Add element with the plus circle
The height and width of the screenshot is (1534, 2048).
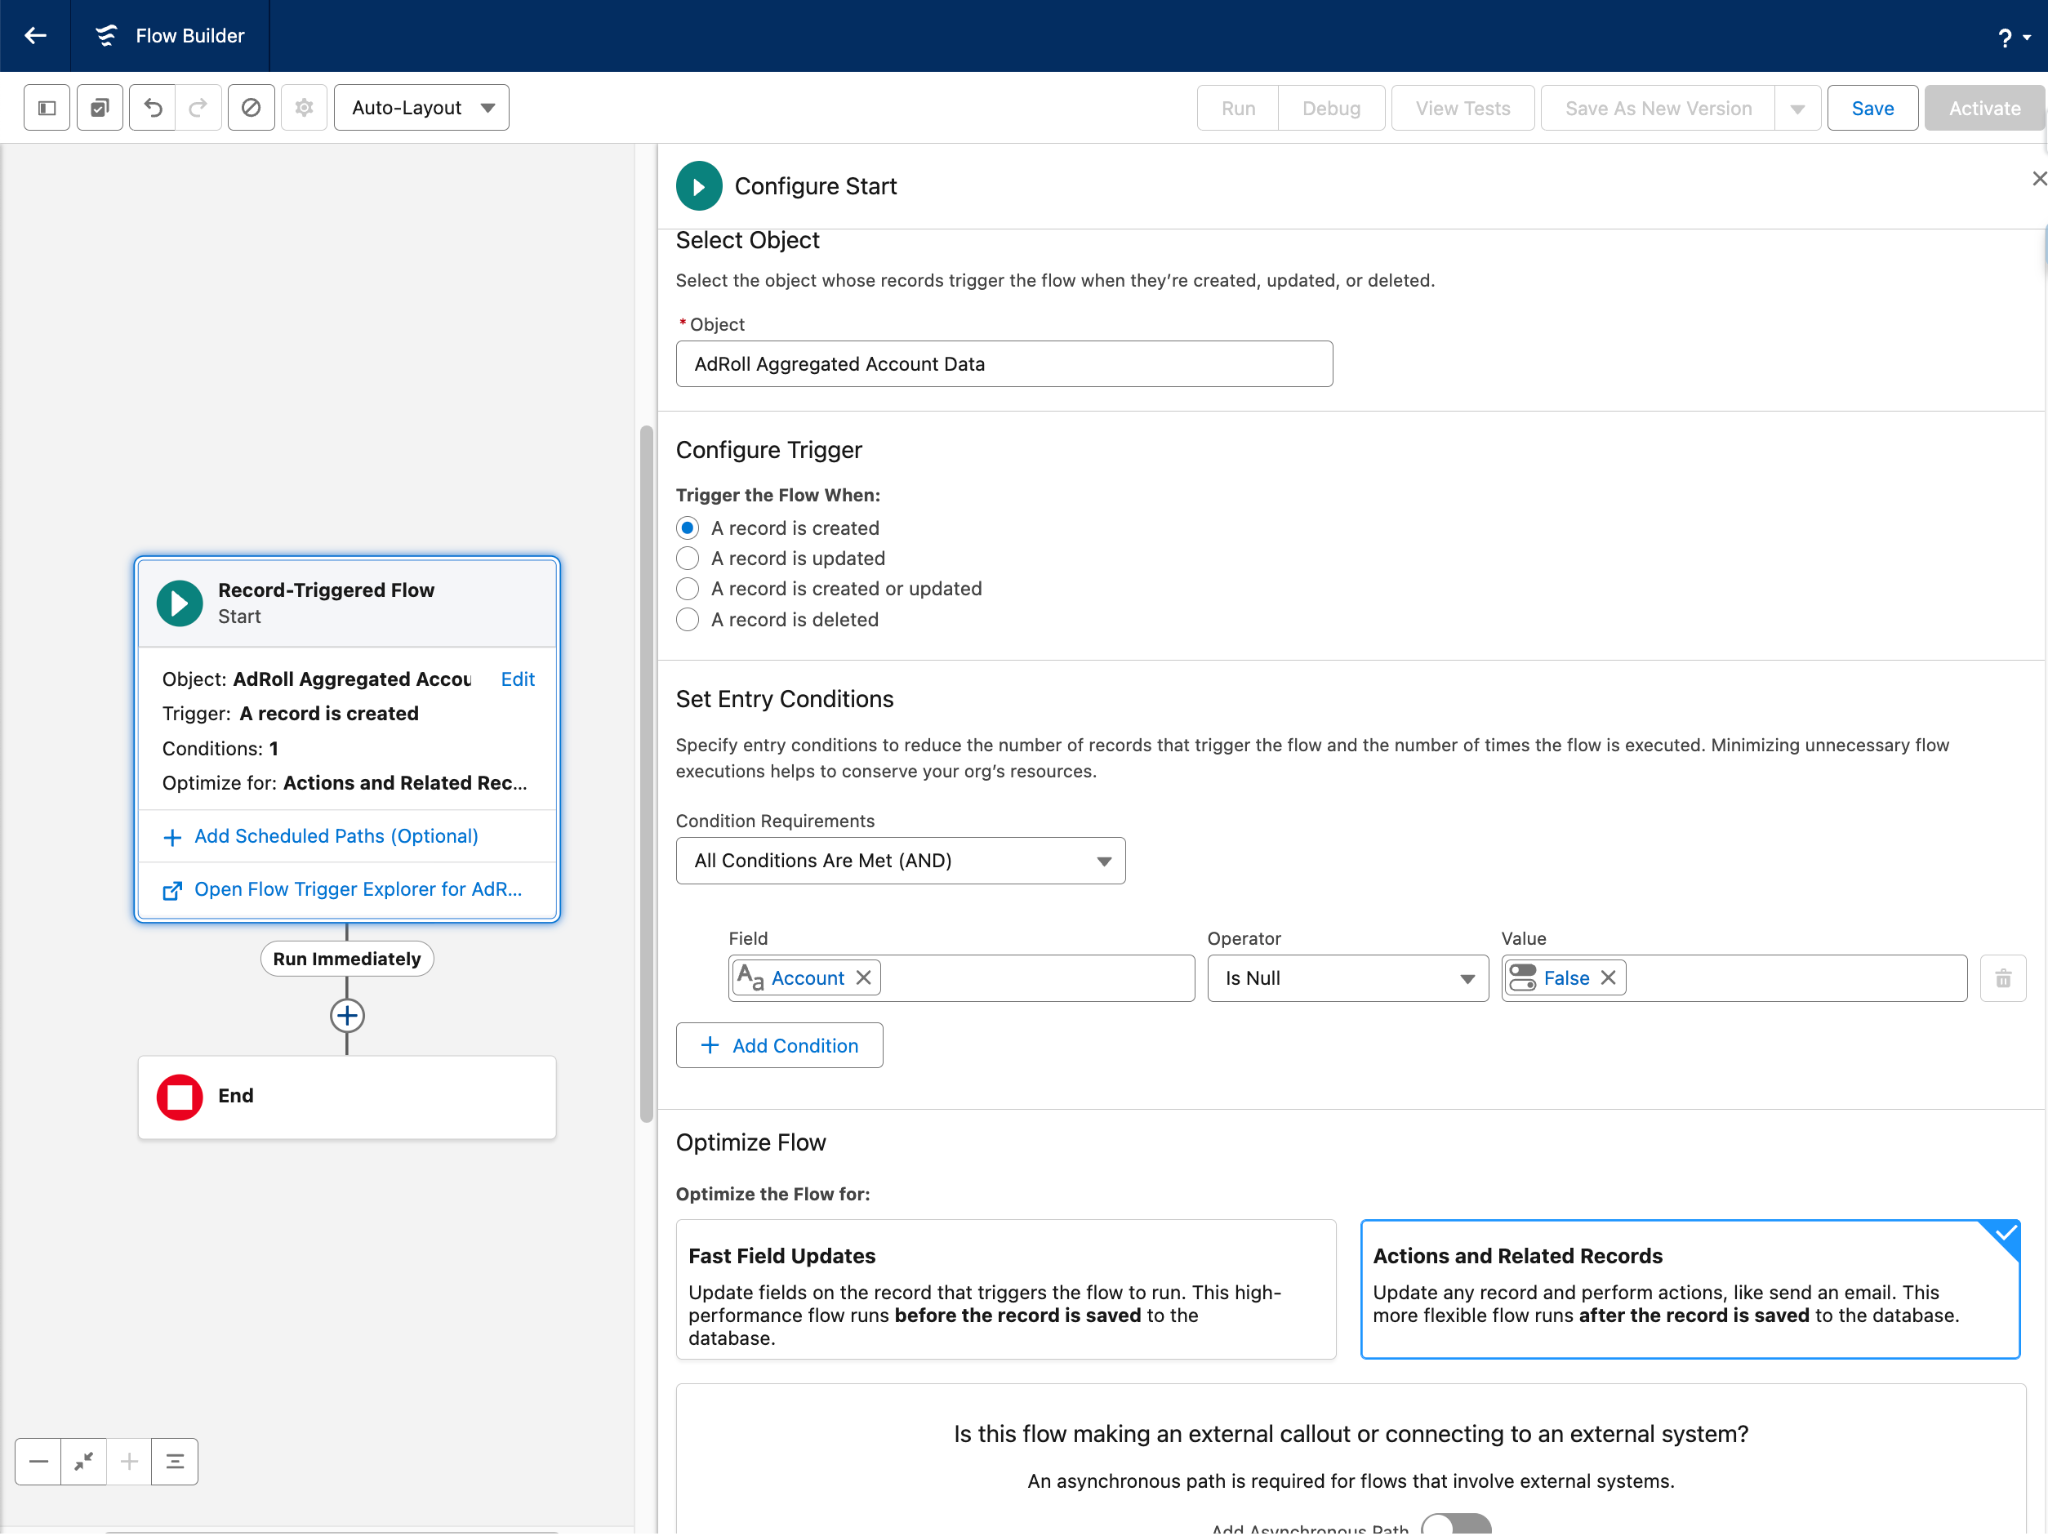[x=347, y=1016]
